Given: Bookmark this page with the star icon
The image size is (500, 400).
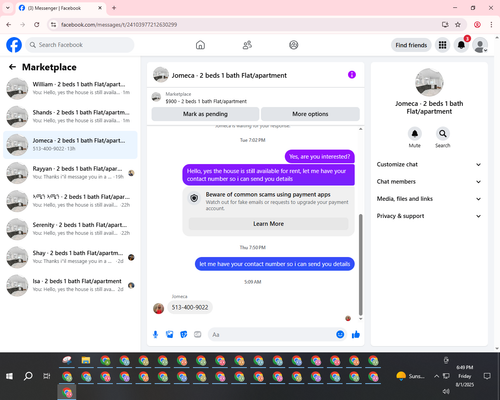Looking at the screenshot, I should pos(458,25).
